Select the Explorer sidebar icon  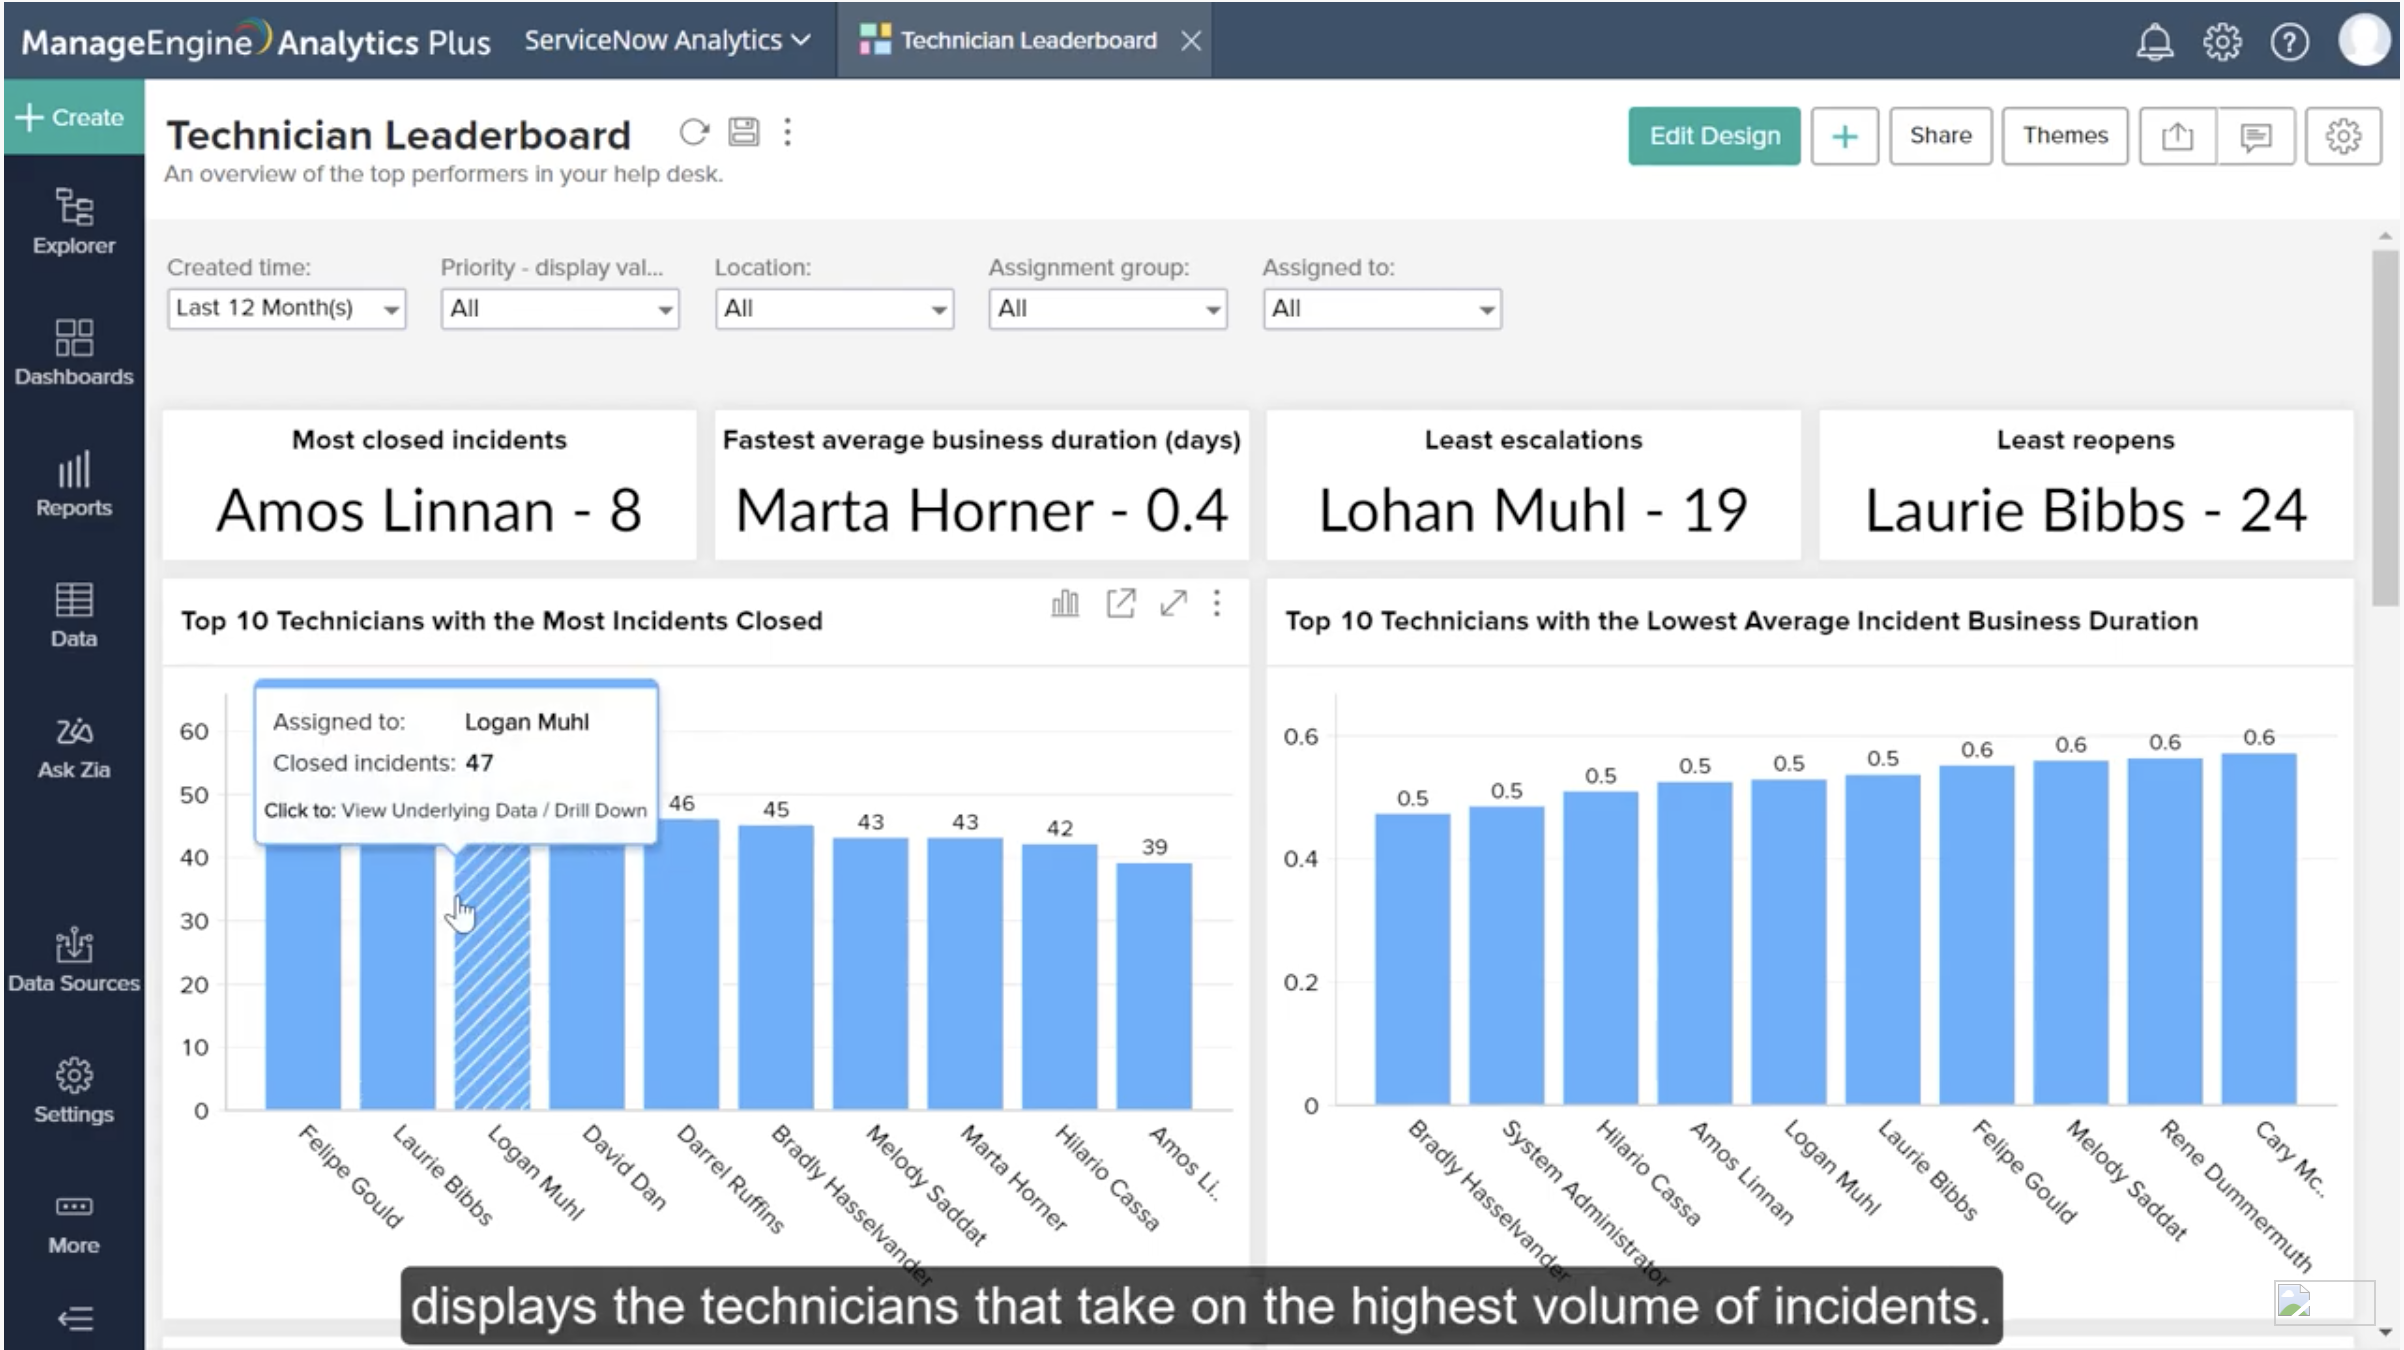(73, 222)
